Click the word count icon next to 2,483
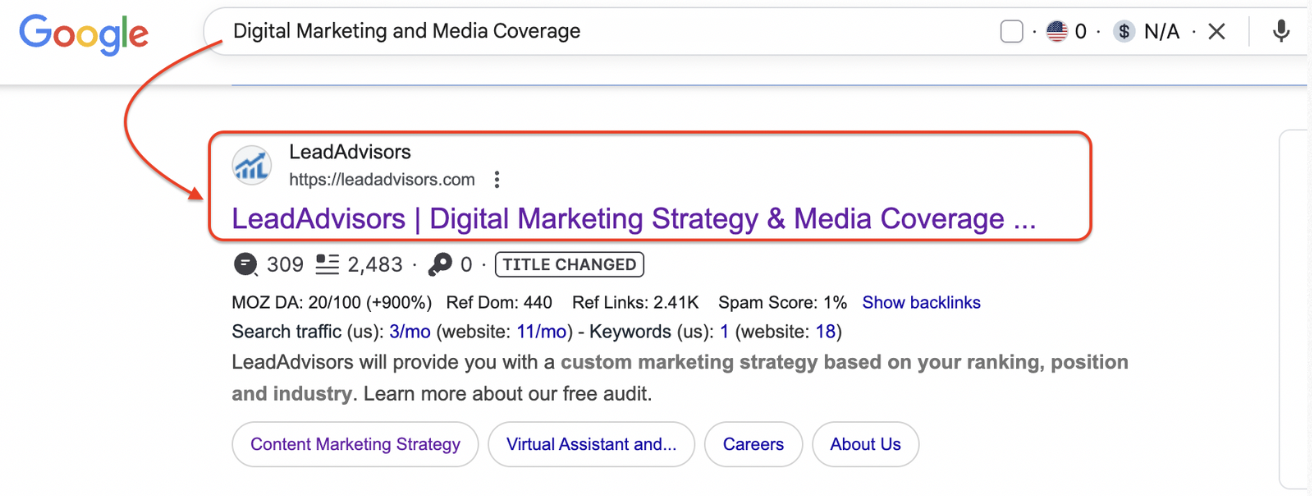The height and width of the screenshot is (496, 1312). [327, 265]
